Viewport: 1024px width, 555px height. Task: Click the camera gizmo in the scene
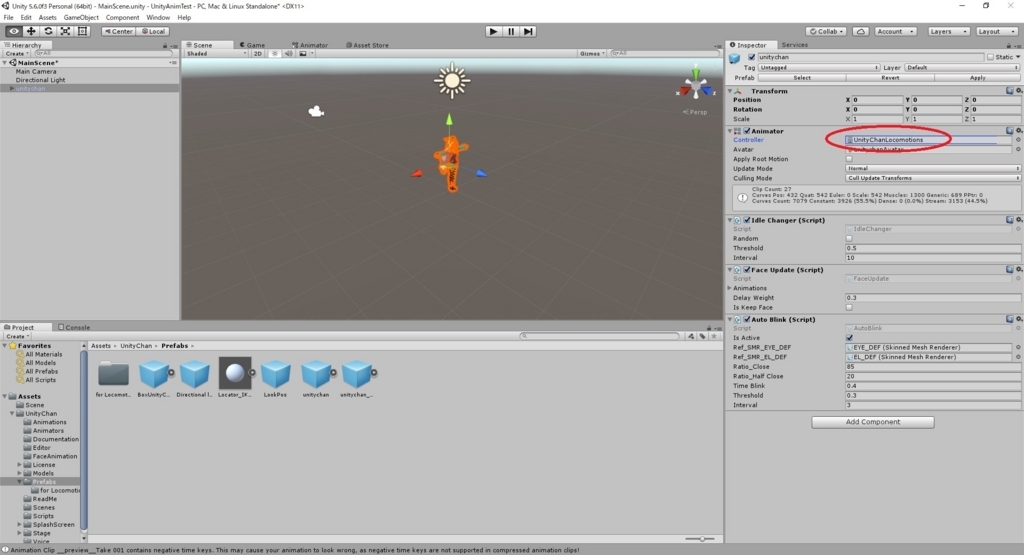tap(316, 112)
